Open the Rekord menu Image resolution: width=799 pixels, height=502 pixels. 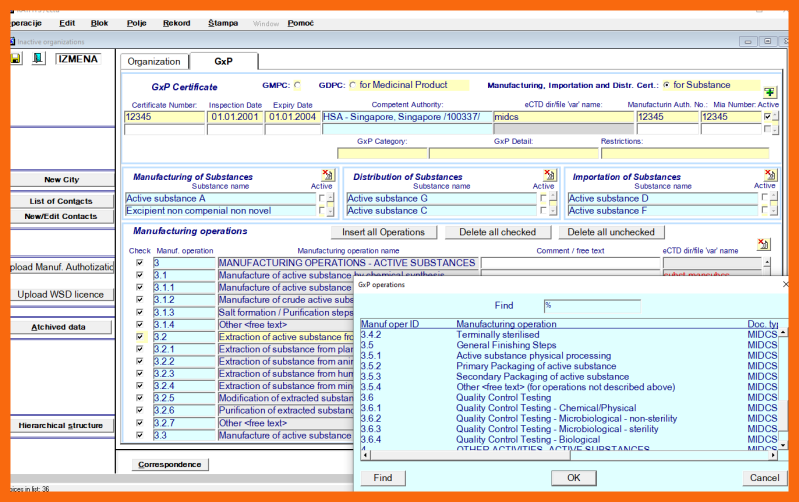(176, 22)
